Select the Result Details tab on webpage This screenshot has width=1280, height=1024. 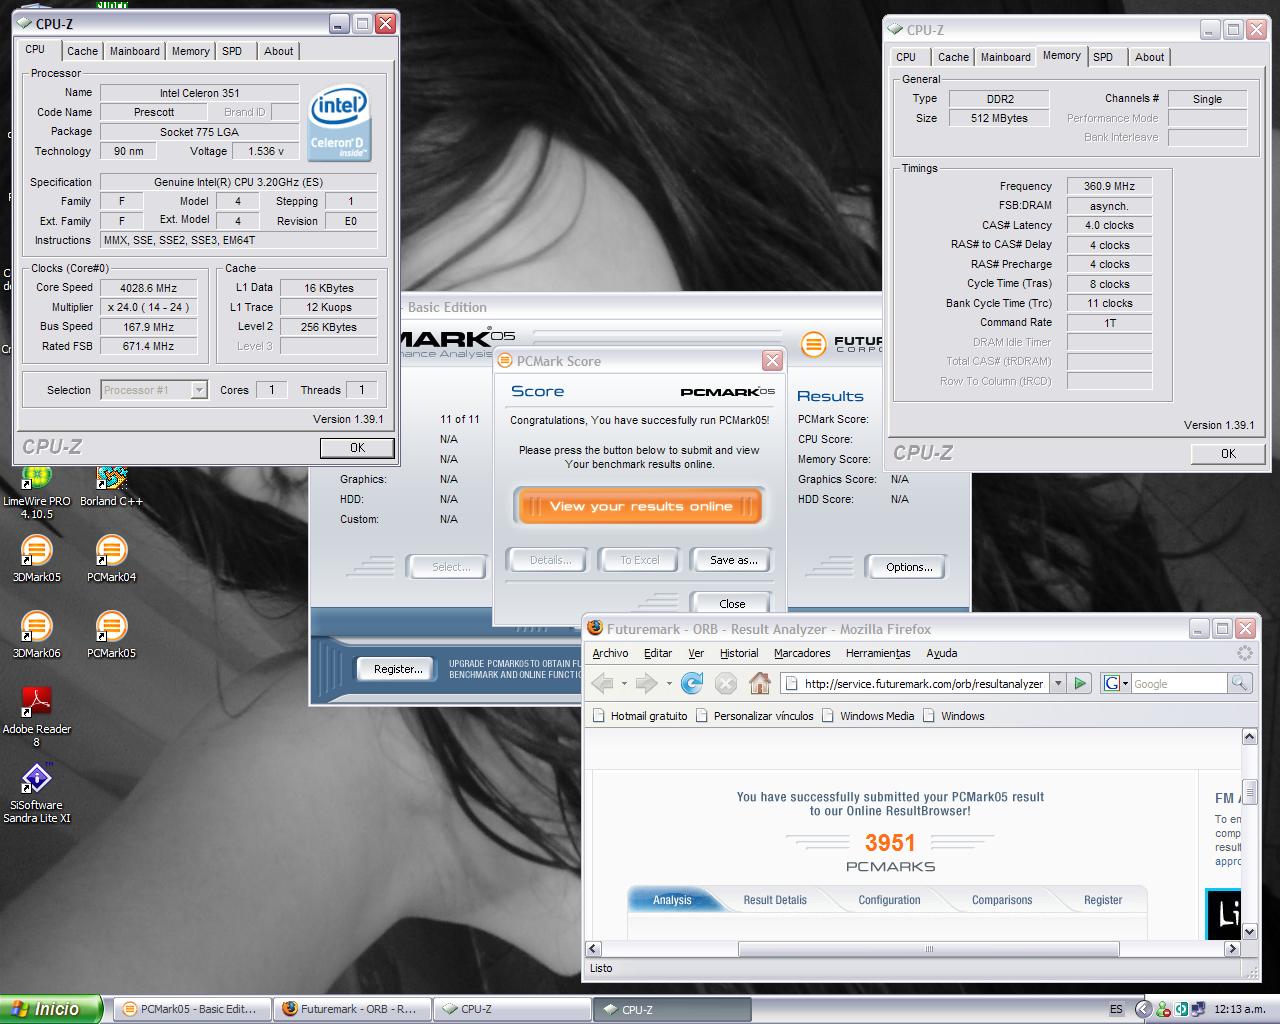[x=775, y=900]
